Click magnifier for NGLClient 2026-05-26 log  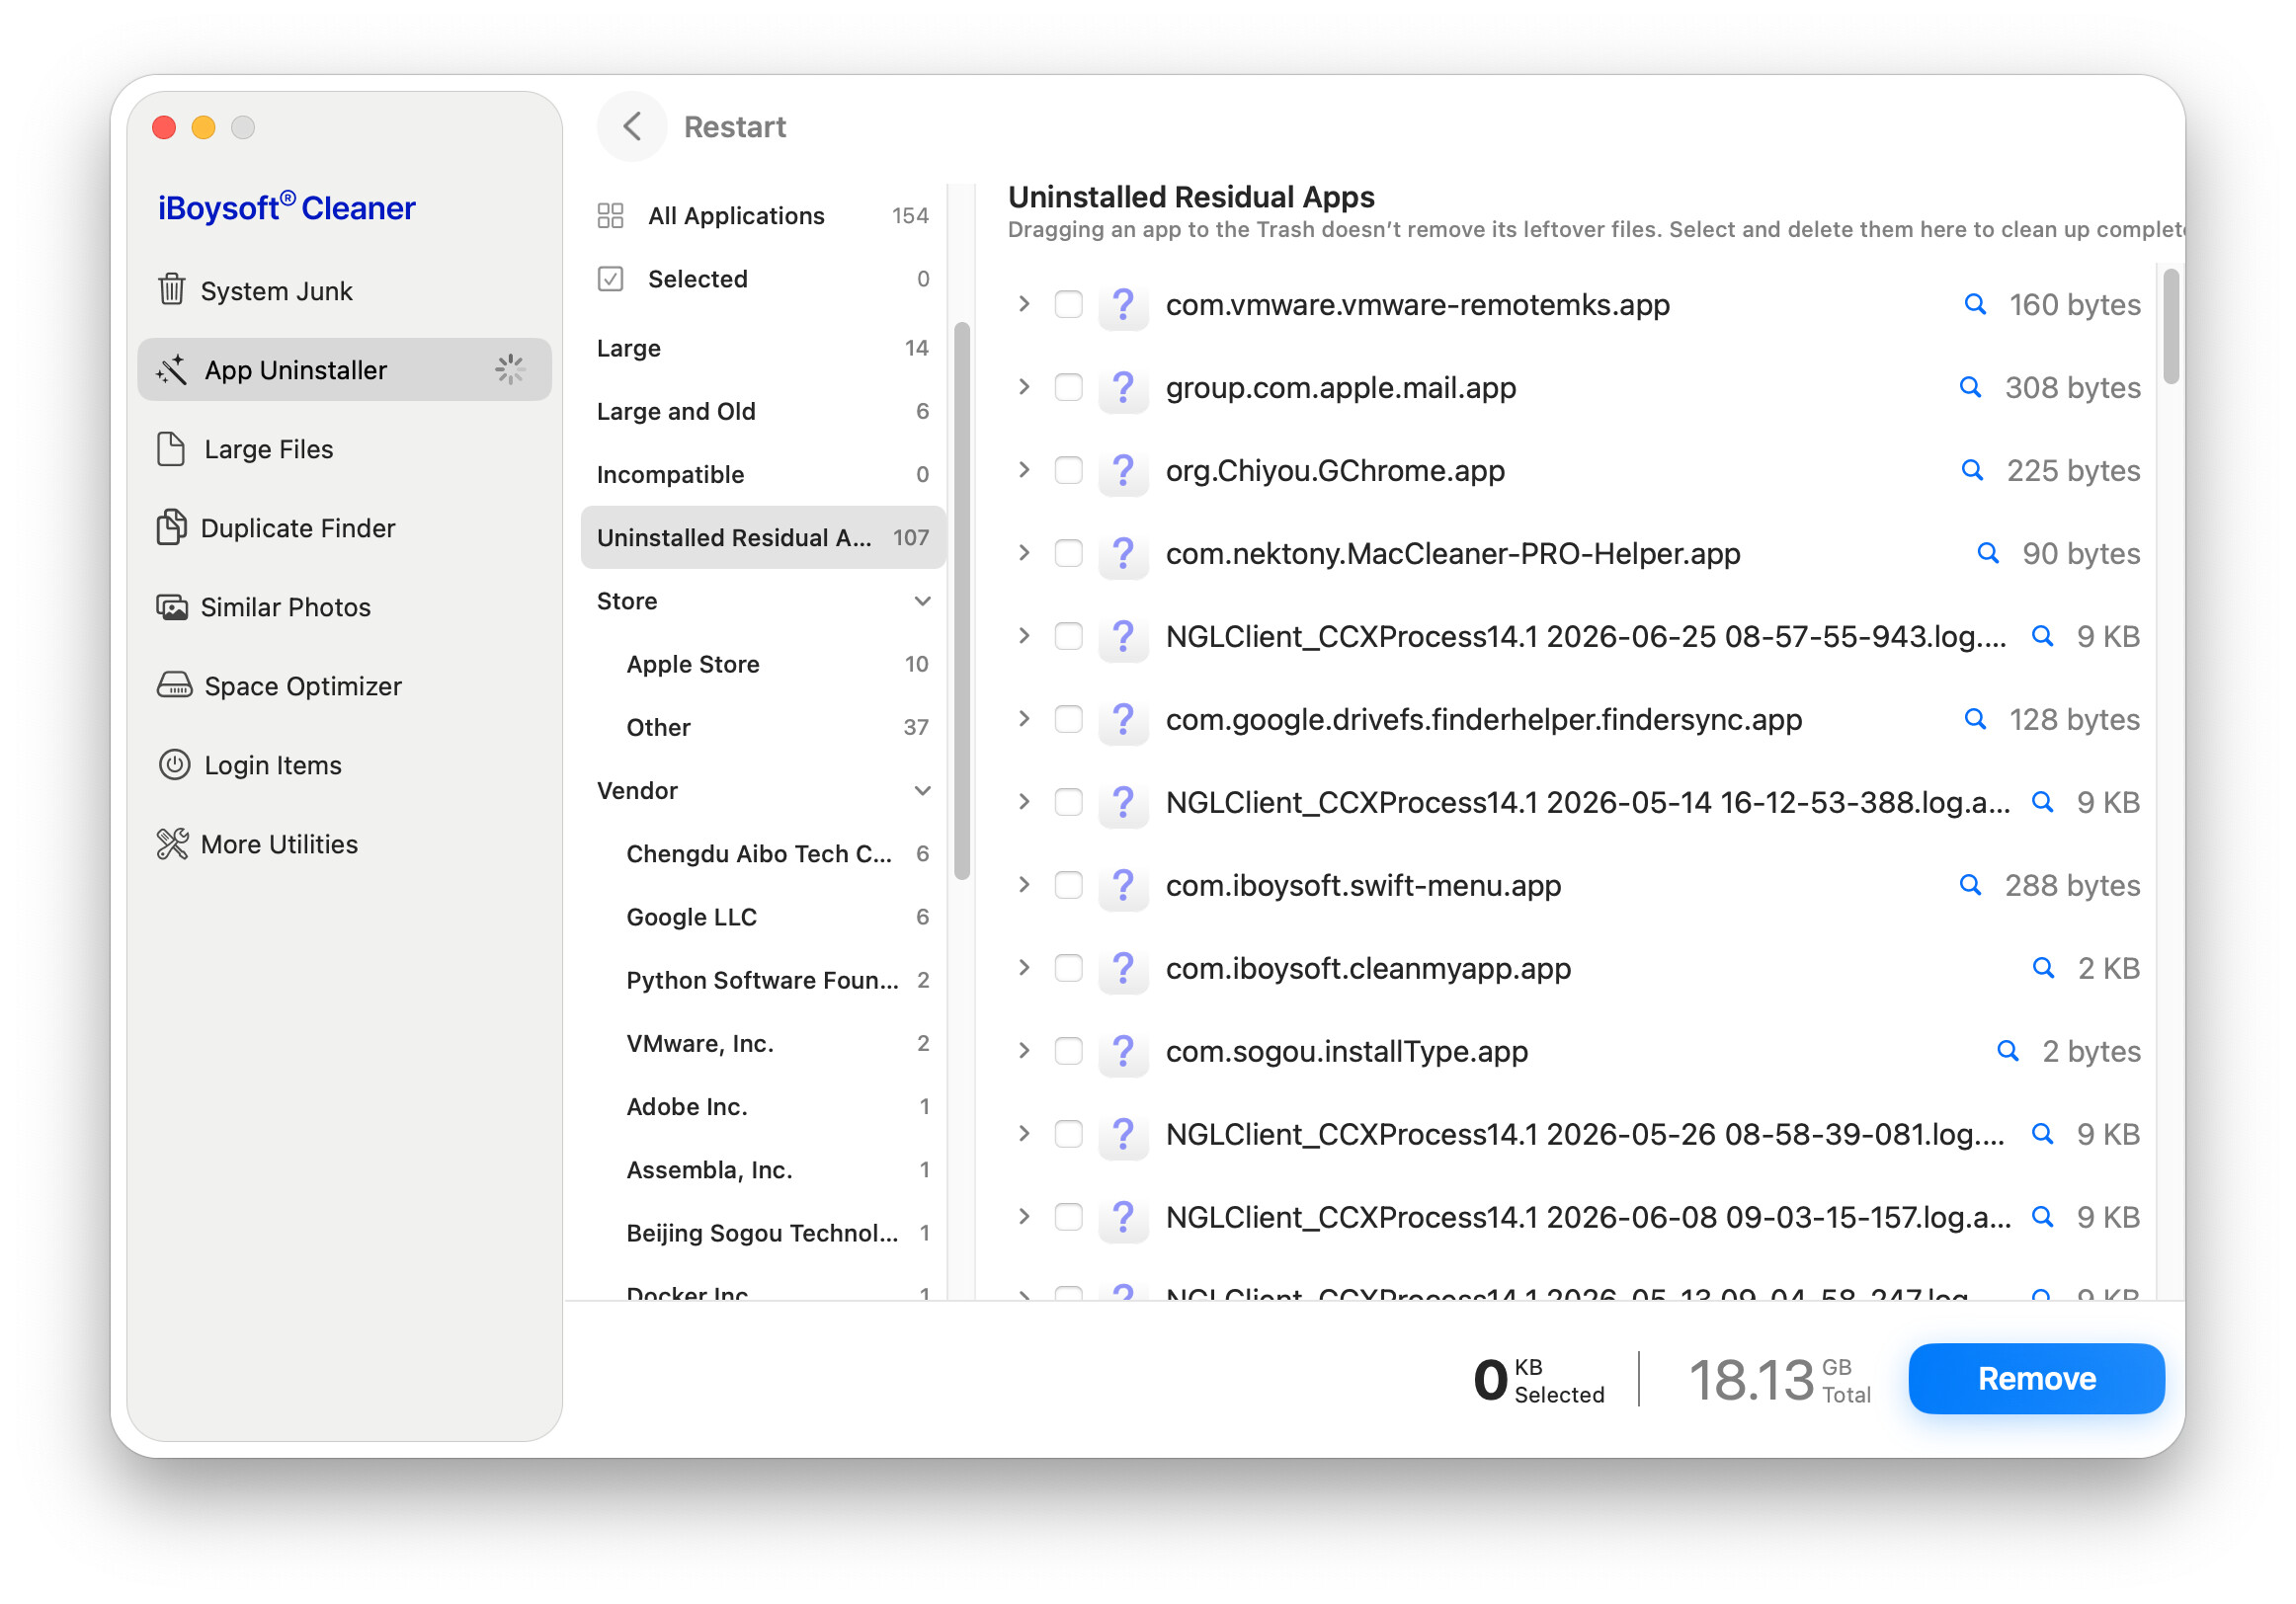point(2042,1134)
